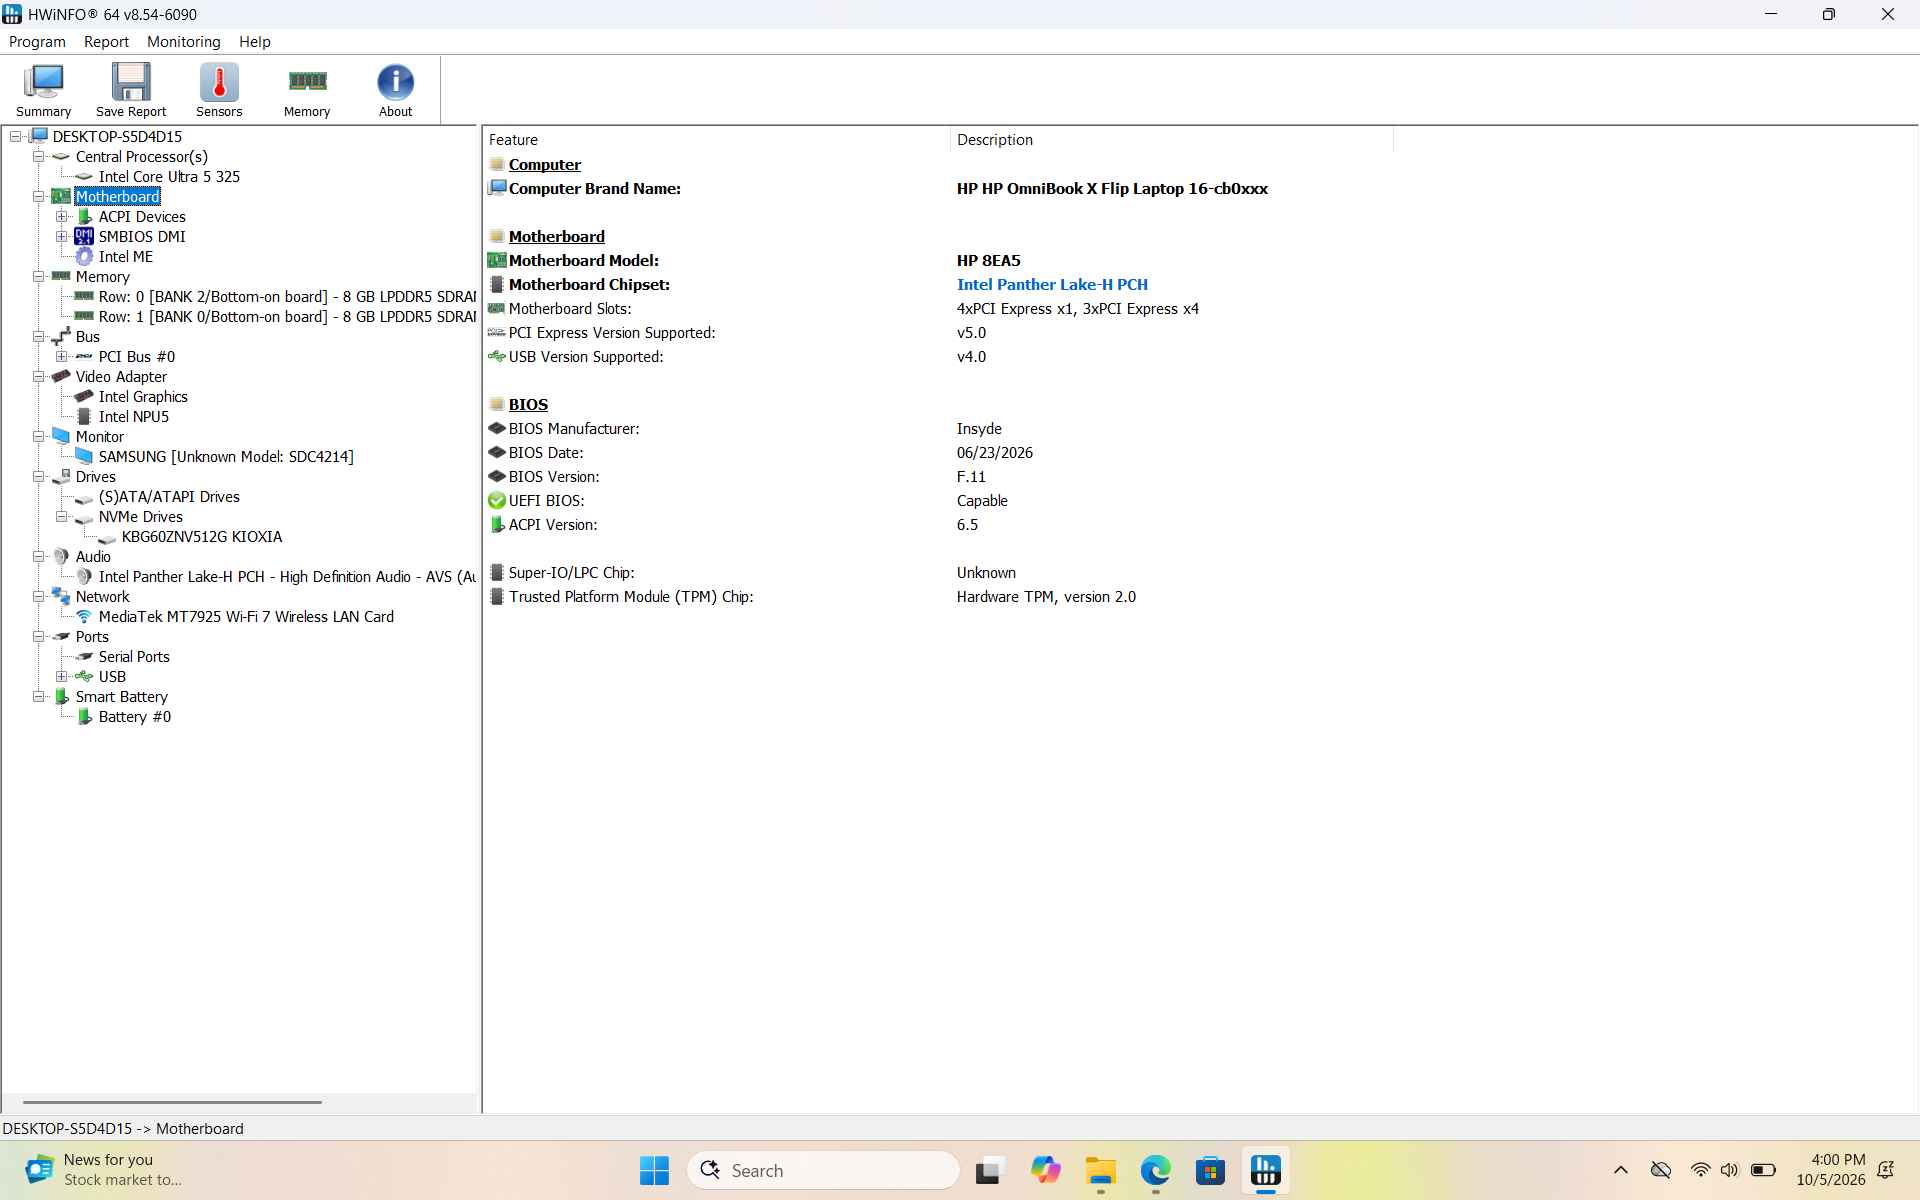Click the taskbar Search box

coord(823,1170)
